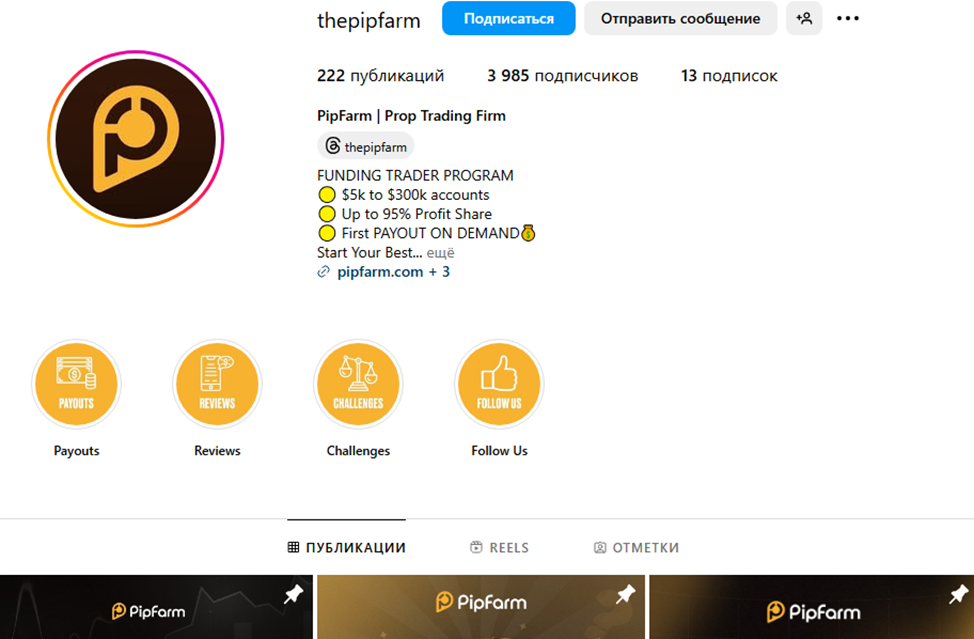Open the three-dot options menu

[x=847, y=19]
